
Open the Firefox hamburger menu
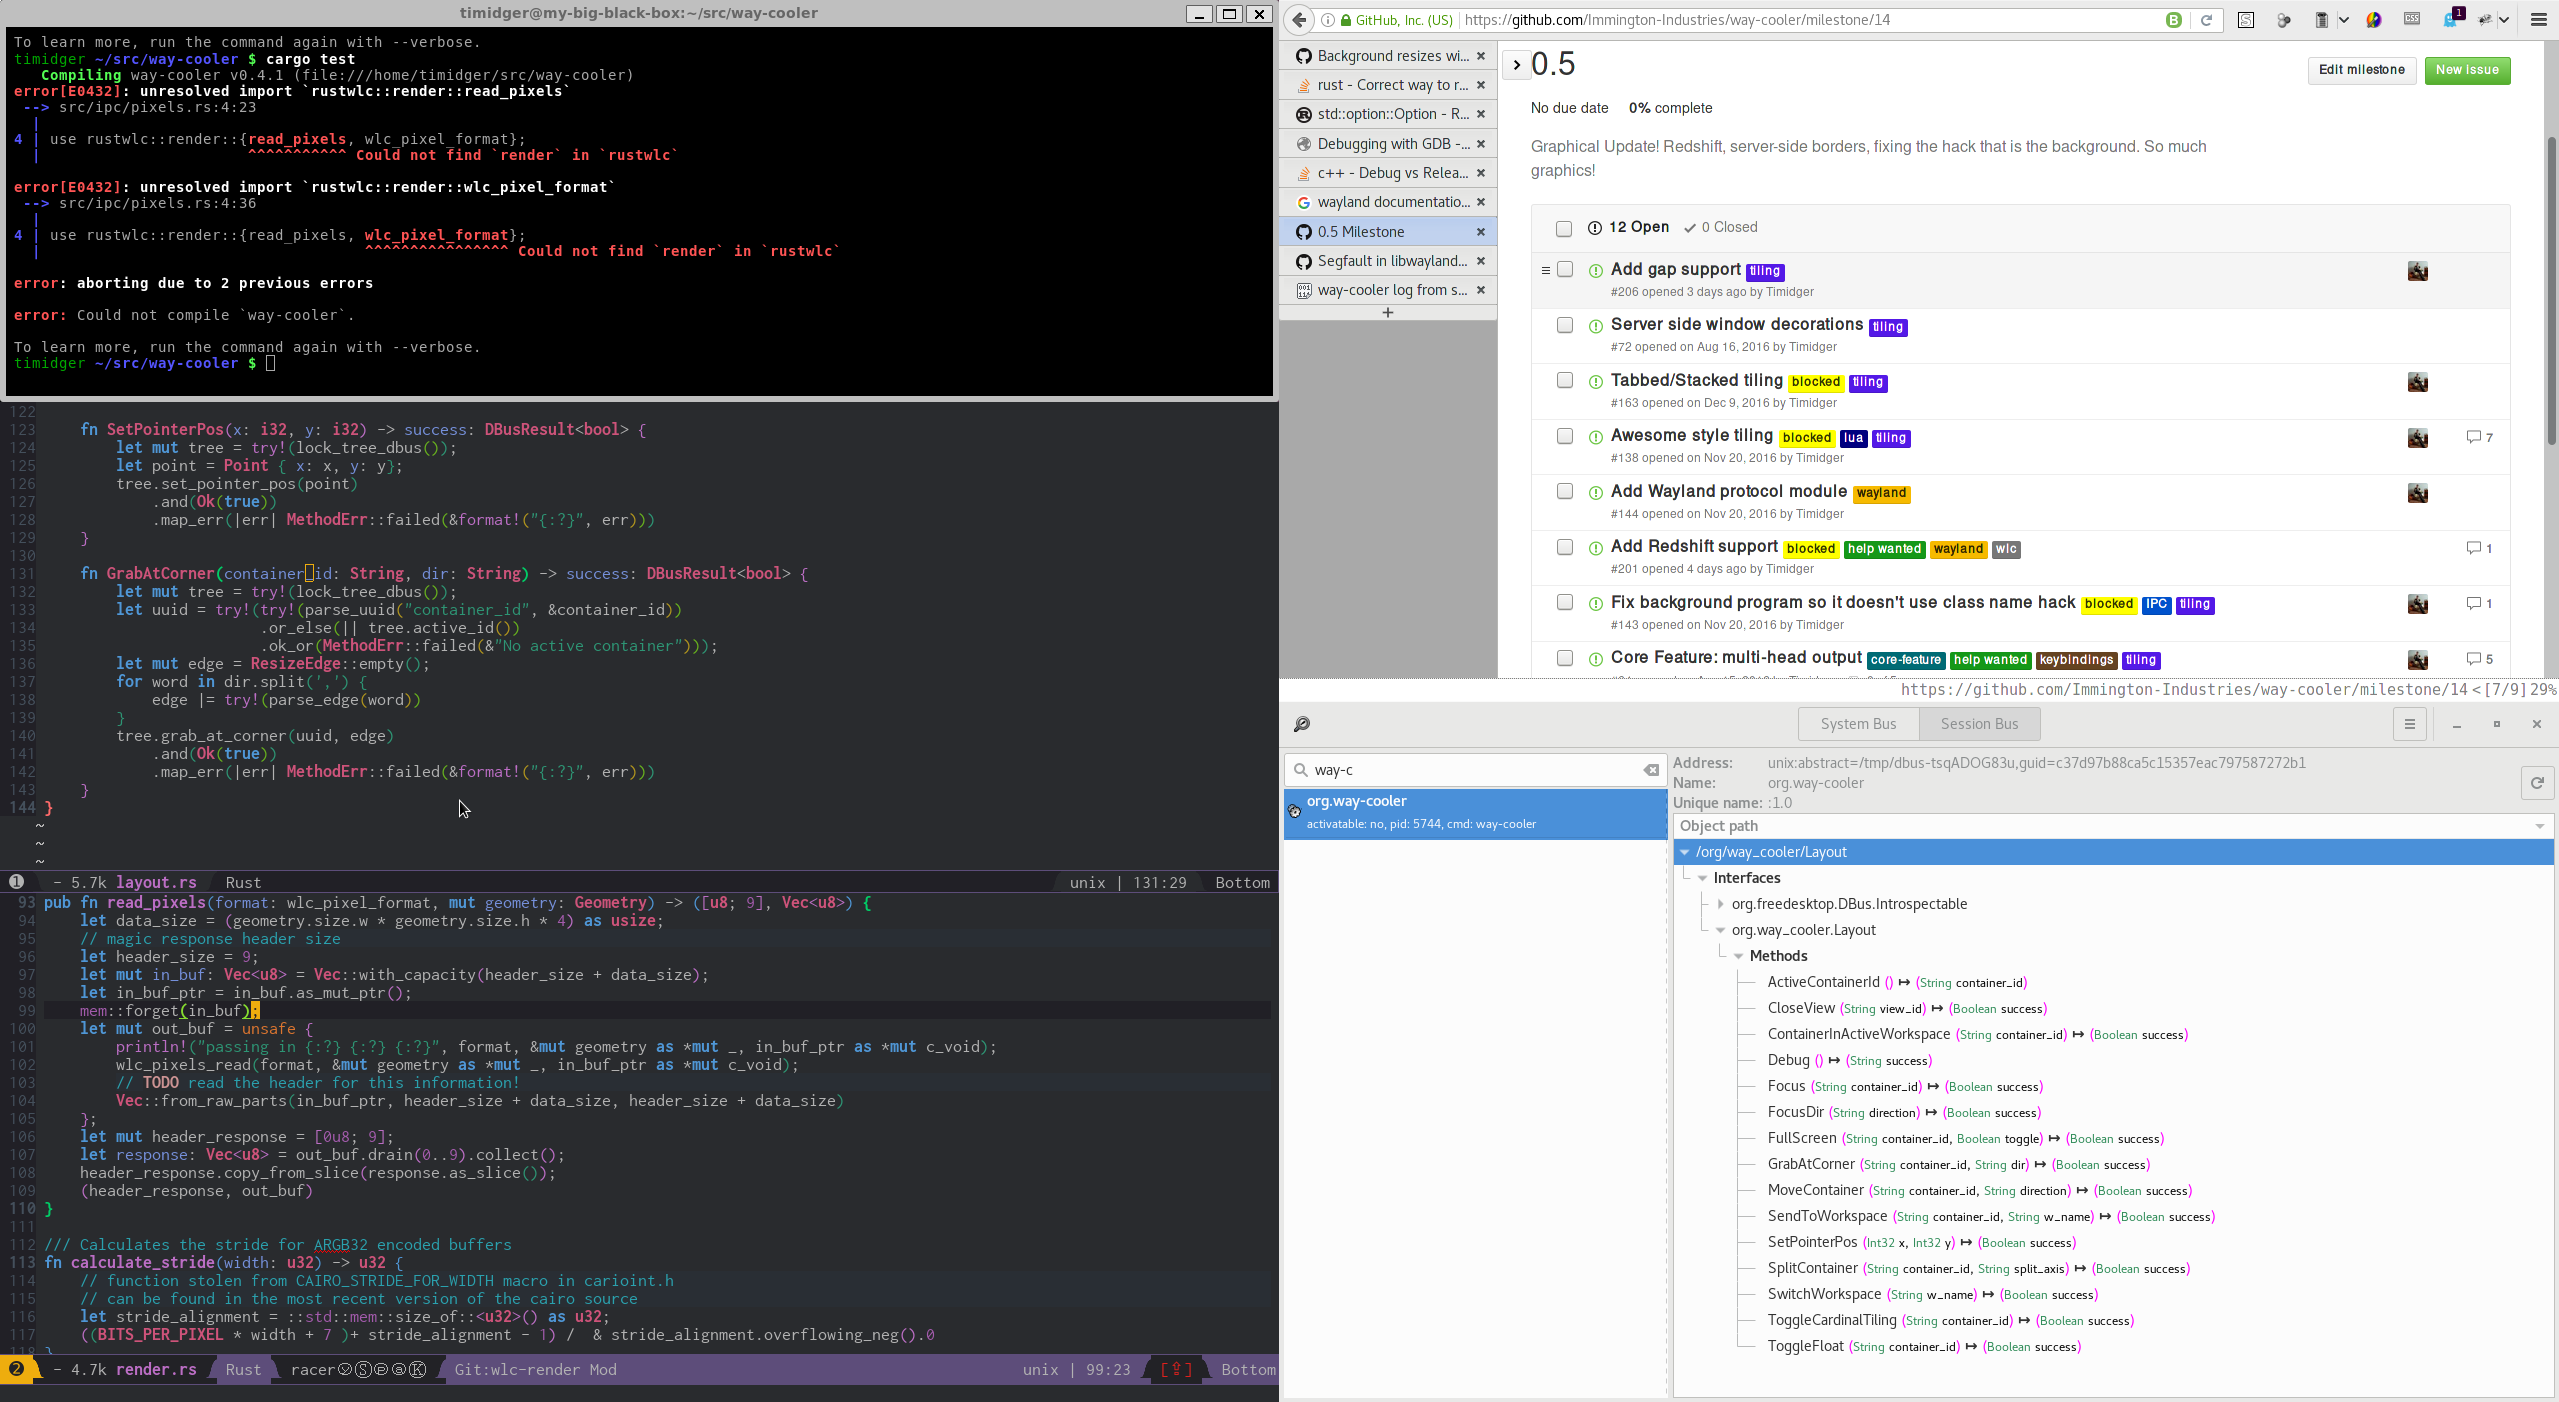click(x=2538, y=20)
